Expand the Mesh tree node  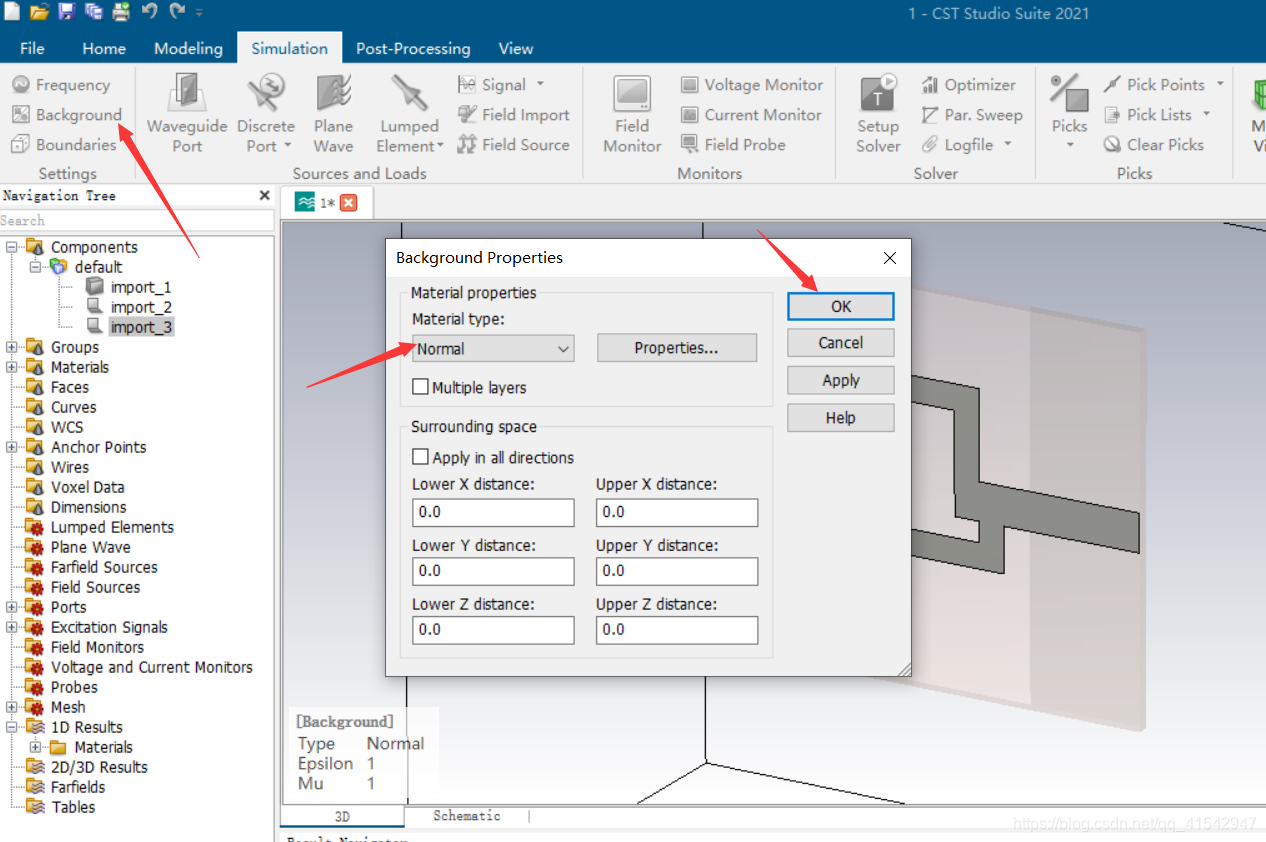click(x=12, y=707)
